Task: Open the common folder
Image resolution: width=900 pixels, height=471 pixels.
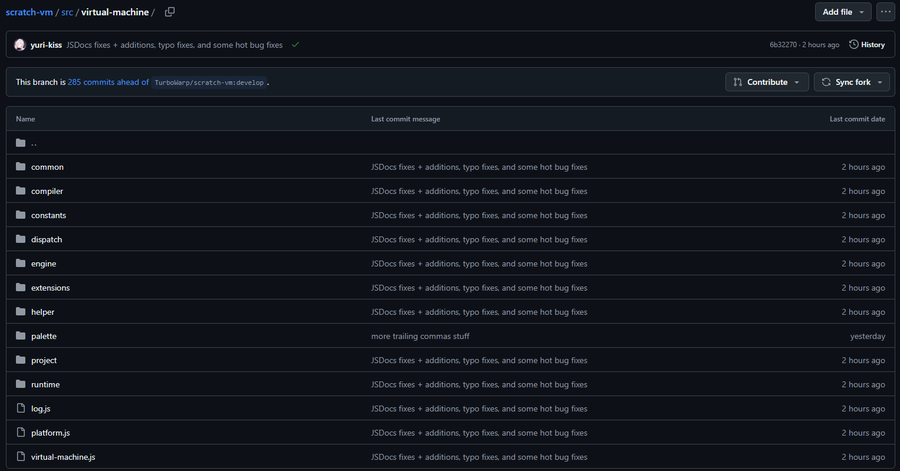Action: tap(47, 167)
